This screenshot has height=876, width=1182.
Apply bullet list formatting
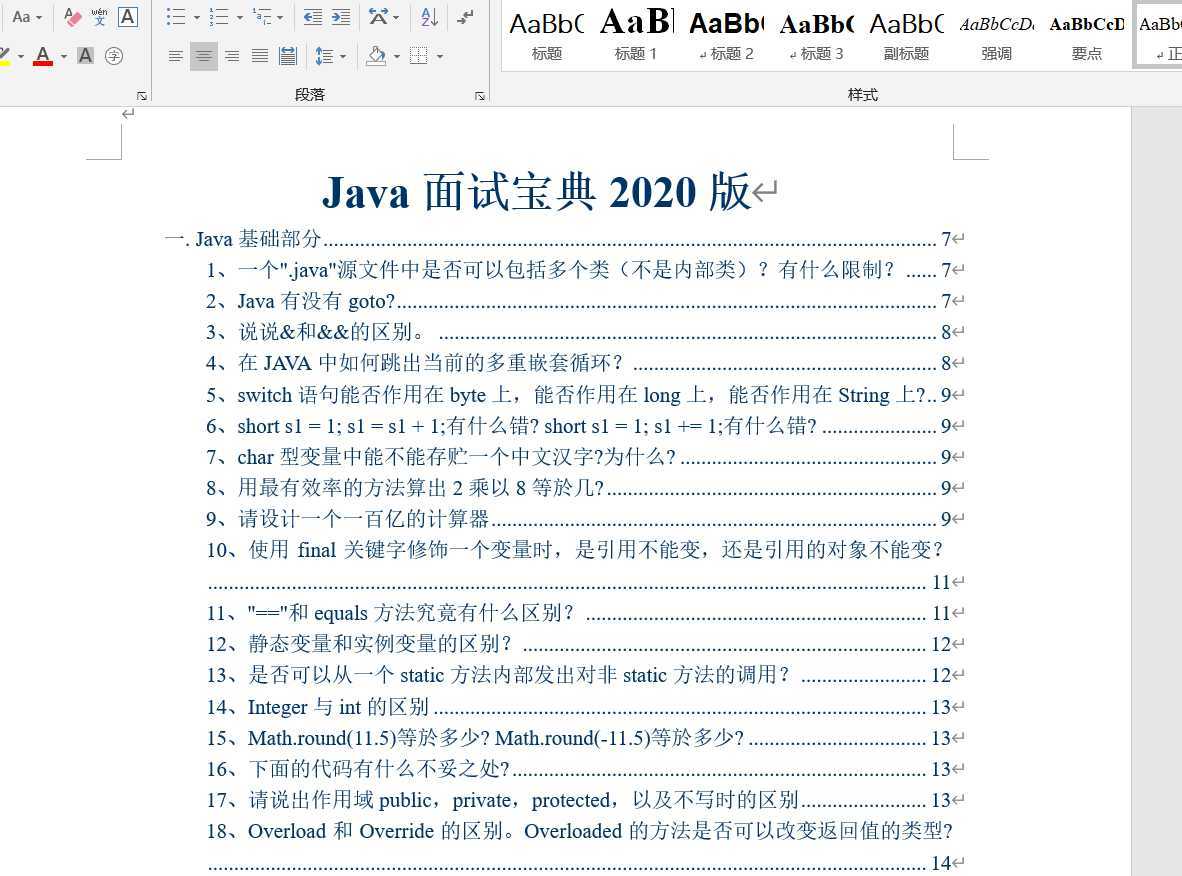(176, 17)
